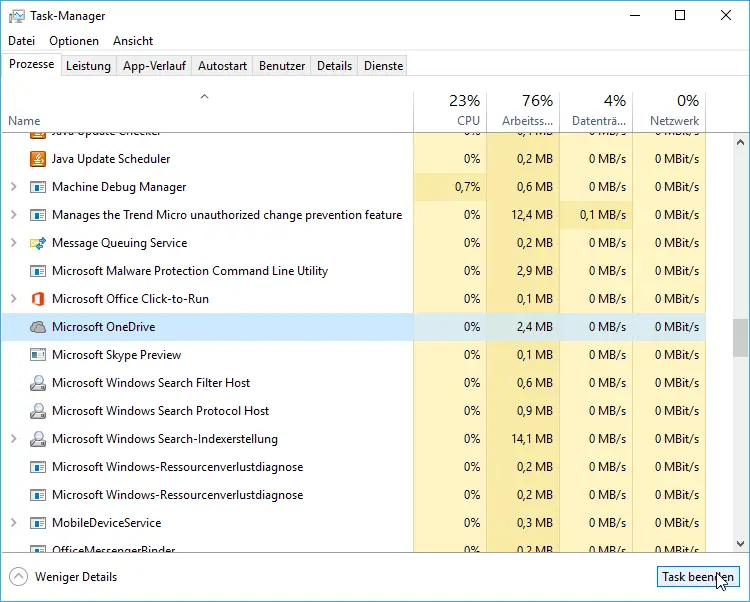Click the 0,7% CPU value
The height and width of the screenshot is (602, 750).
coord(467,187)
